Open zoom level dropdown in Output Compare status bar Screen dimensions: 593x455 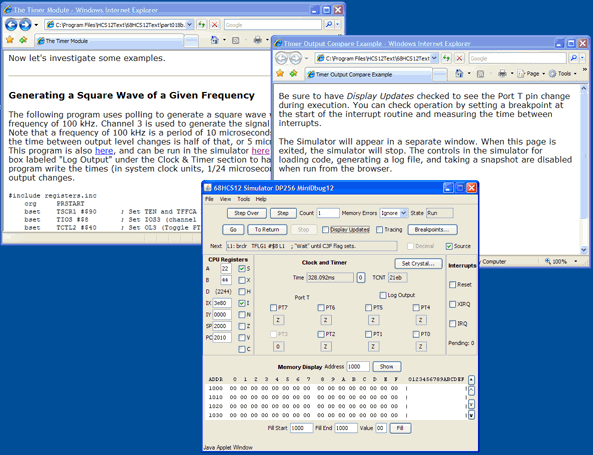pyautogui.click(x=576, y=261)
